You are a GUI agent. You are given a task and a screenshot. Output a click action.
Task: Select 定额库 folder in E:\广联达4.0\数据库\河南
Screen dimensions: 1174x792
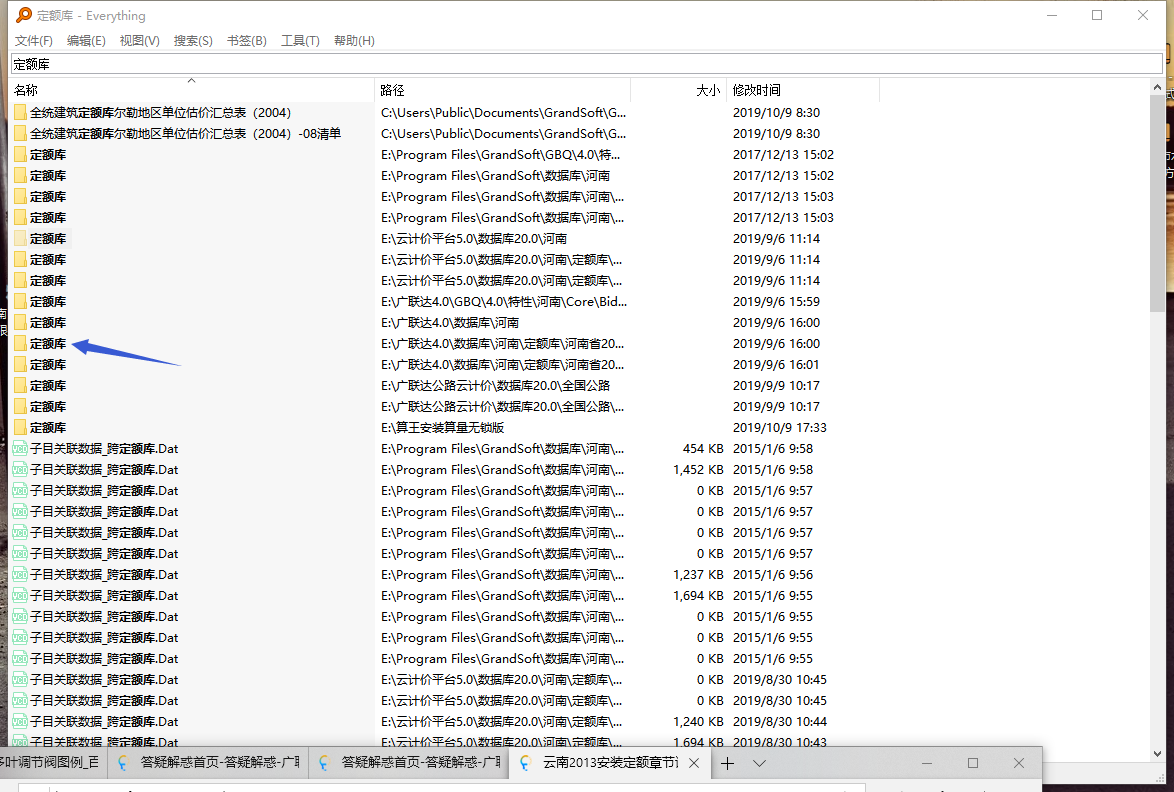pyautogui.click(x=48, y=322)
